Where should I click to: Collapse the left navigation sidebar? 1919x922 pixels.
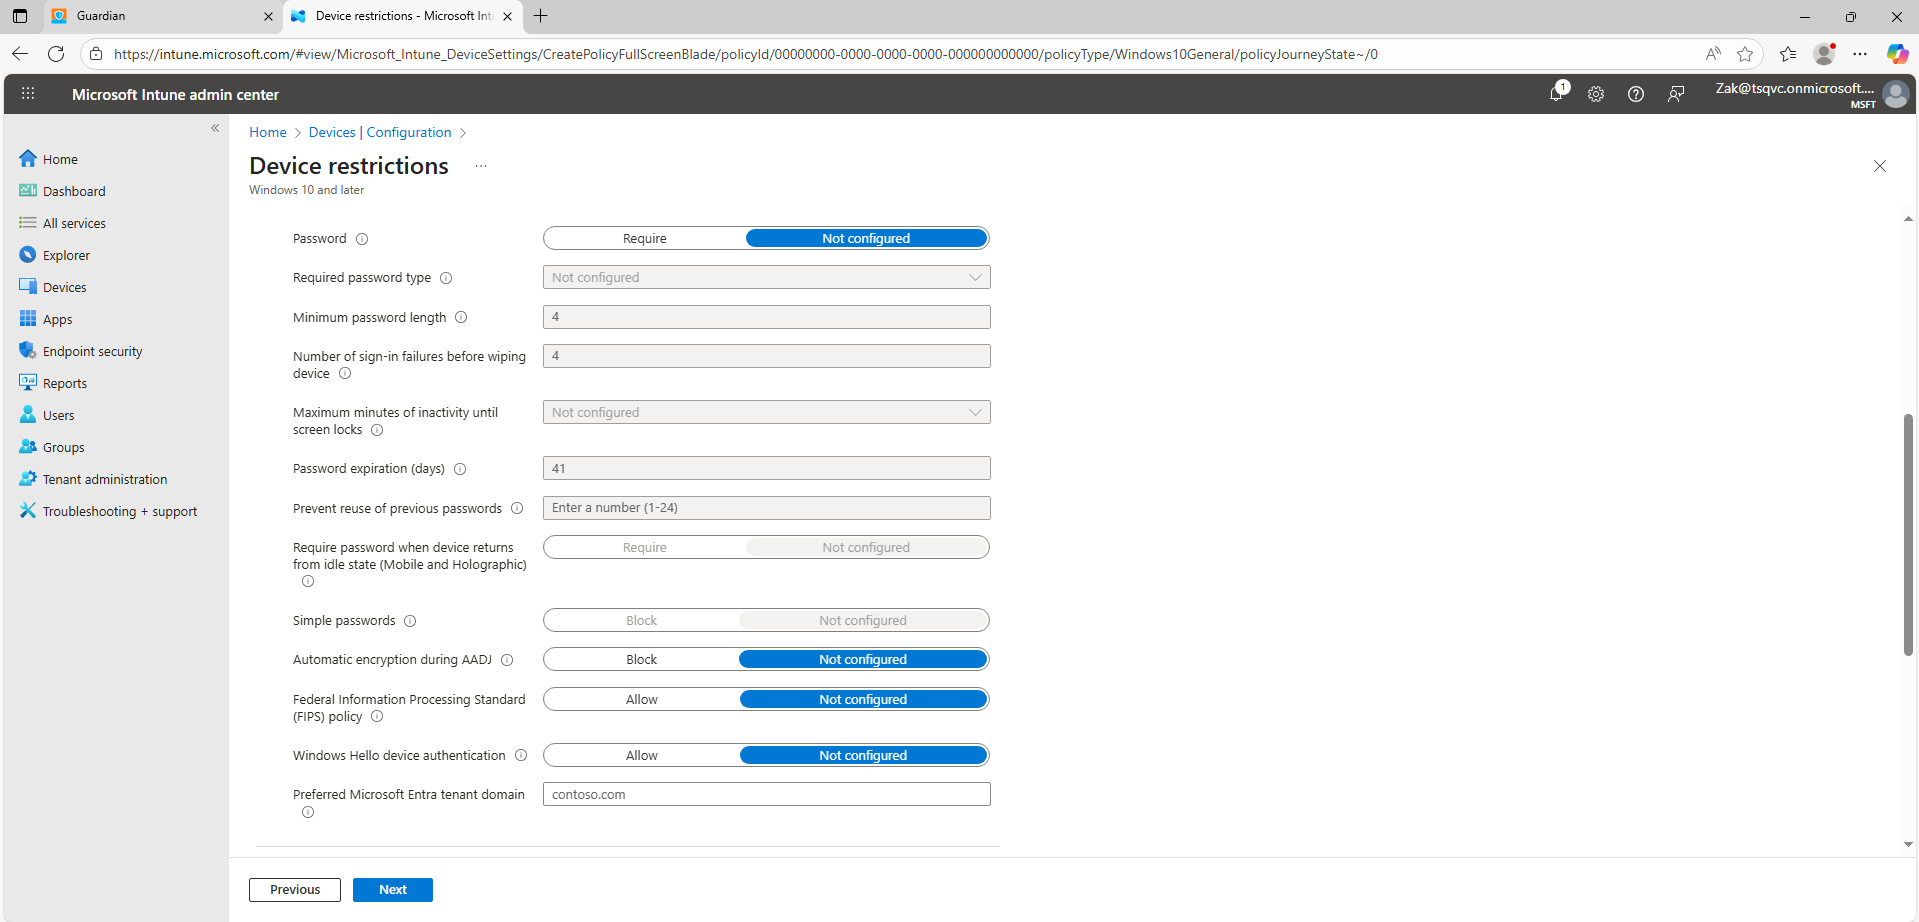tap(215, 128)
